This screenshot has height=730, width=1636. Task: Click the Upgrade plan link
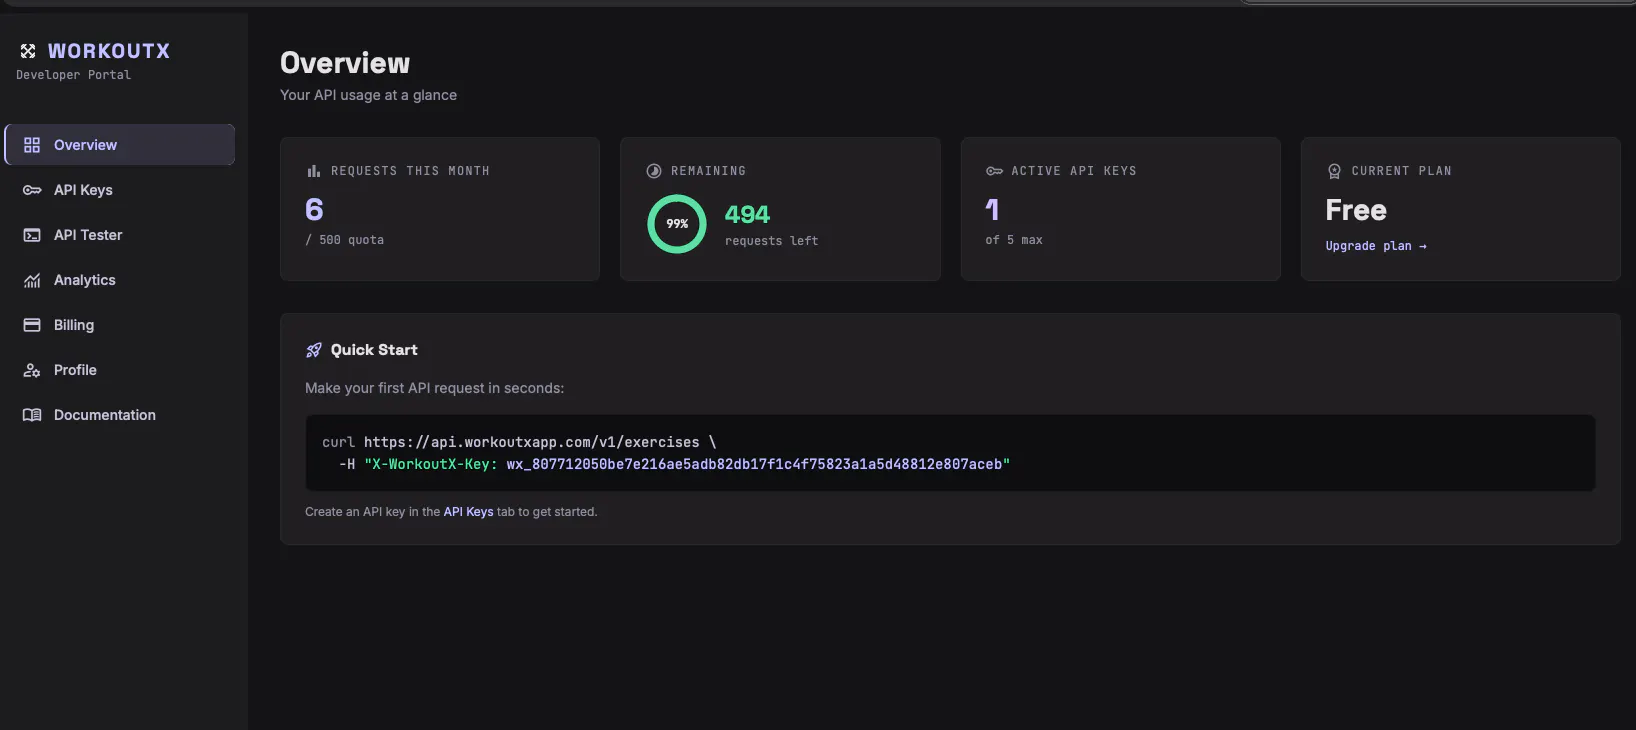(1376, 246)
